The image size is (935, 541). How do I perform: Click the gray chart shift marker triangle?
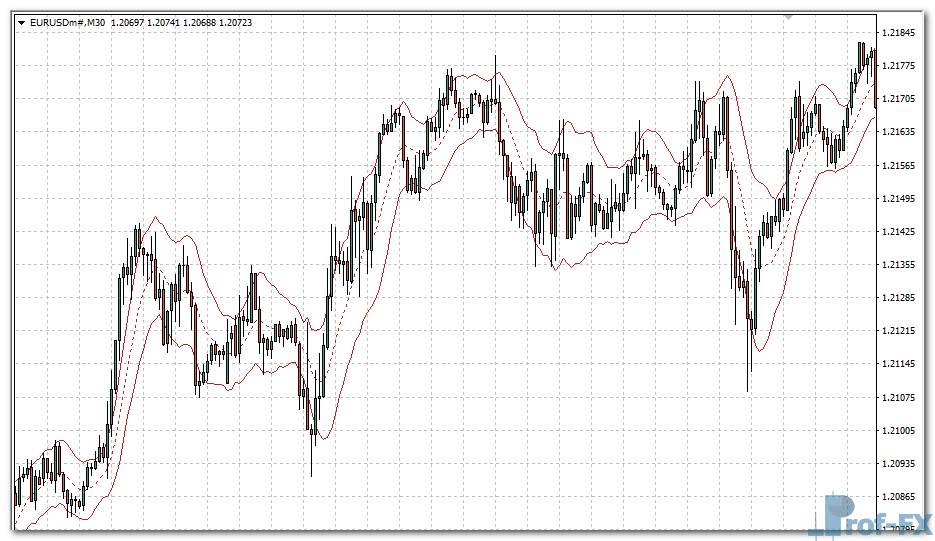[x=789, y=18]
